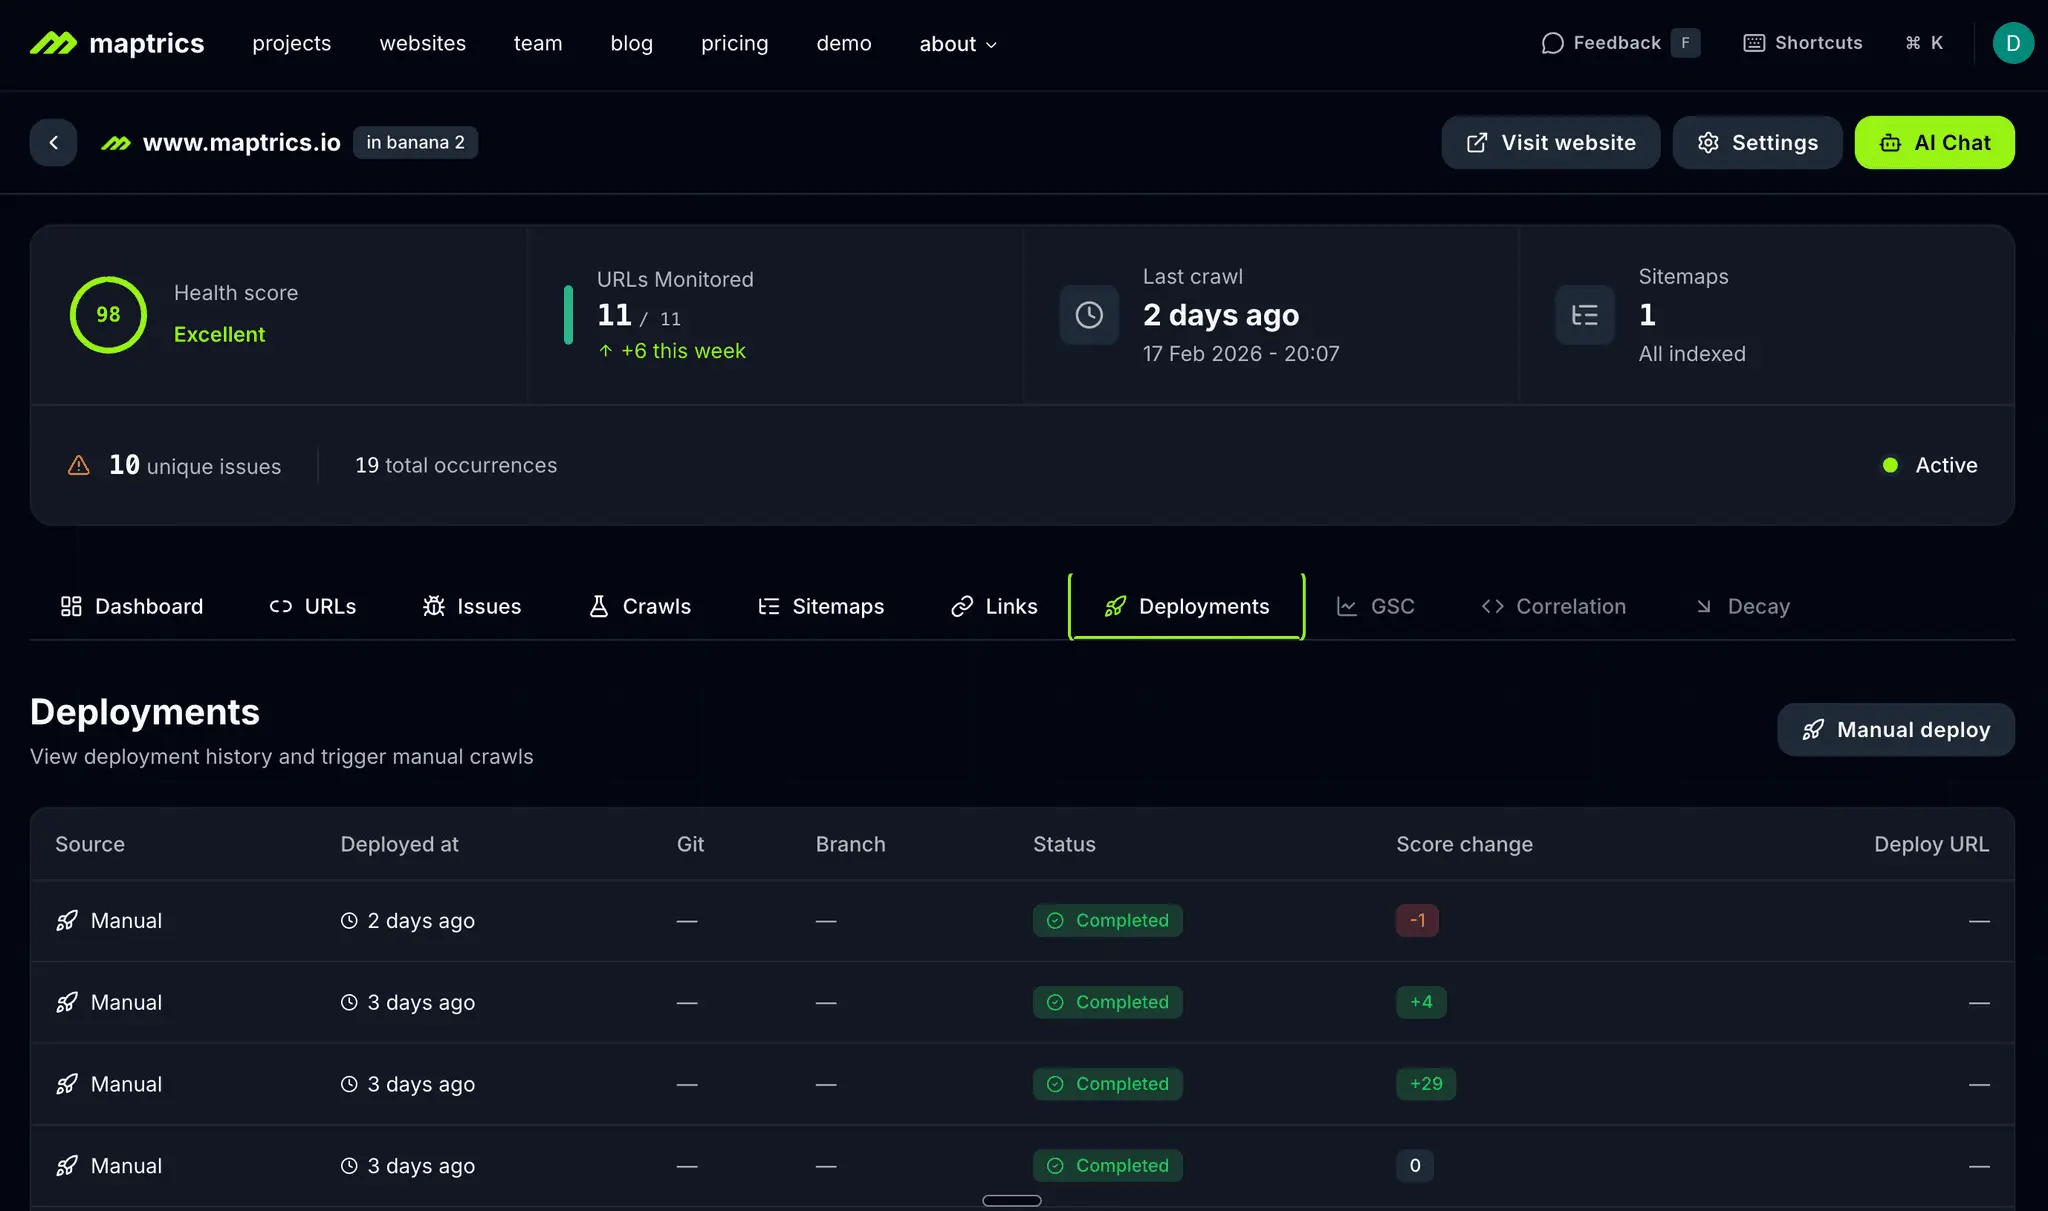Click the Completed badge in 2 days ago row
2048x1211 pixels.
pyautogui.click(x=1107, y=921)
